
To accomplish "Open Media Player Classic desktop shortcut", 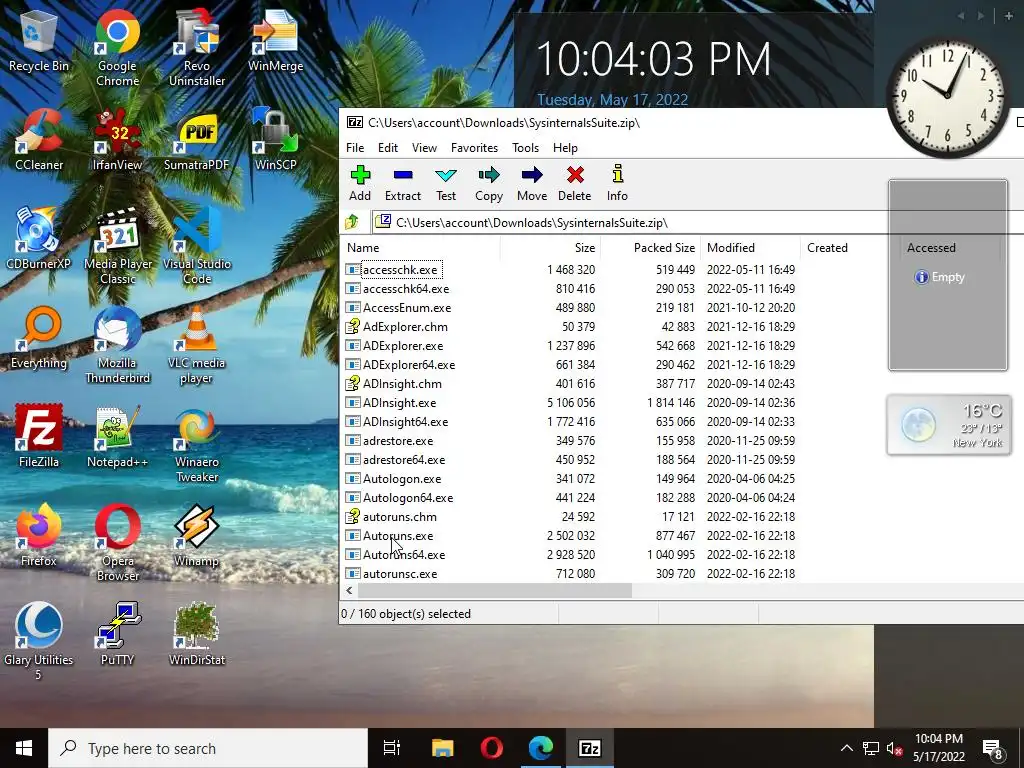I will point(118,246).
